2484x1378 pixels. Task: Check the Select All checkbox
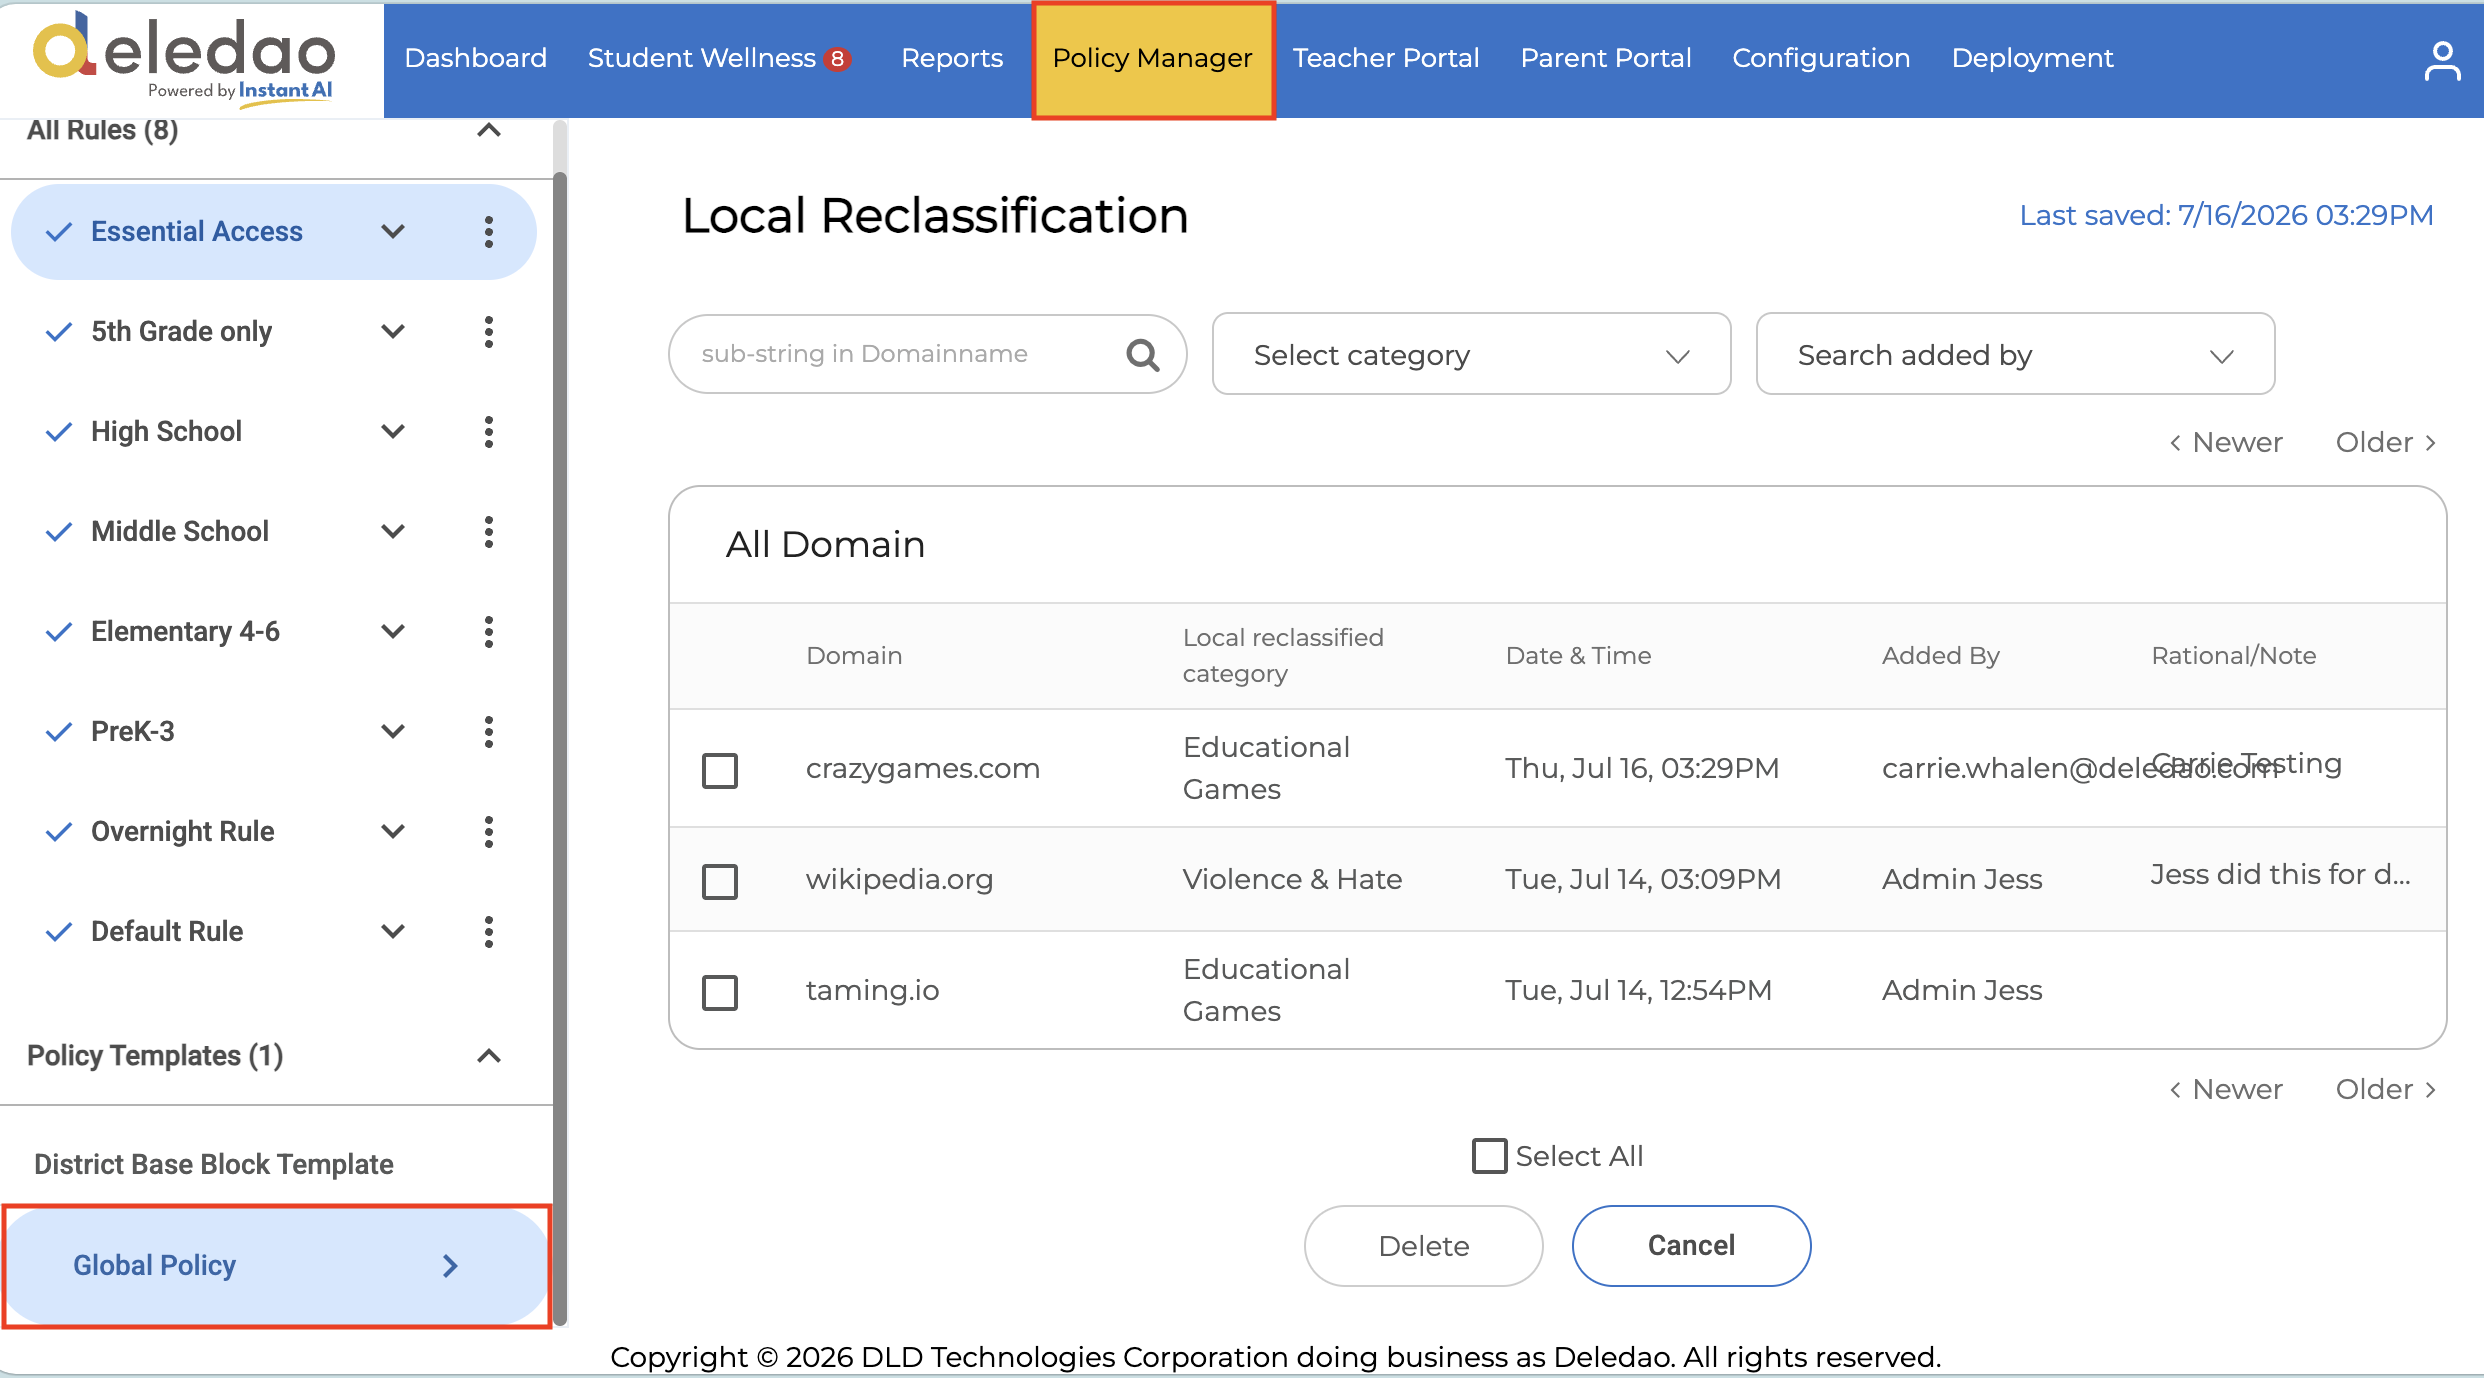click(1489, 1156)
